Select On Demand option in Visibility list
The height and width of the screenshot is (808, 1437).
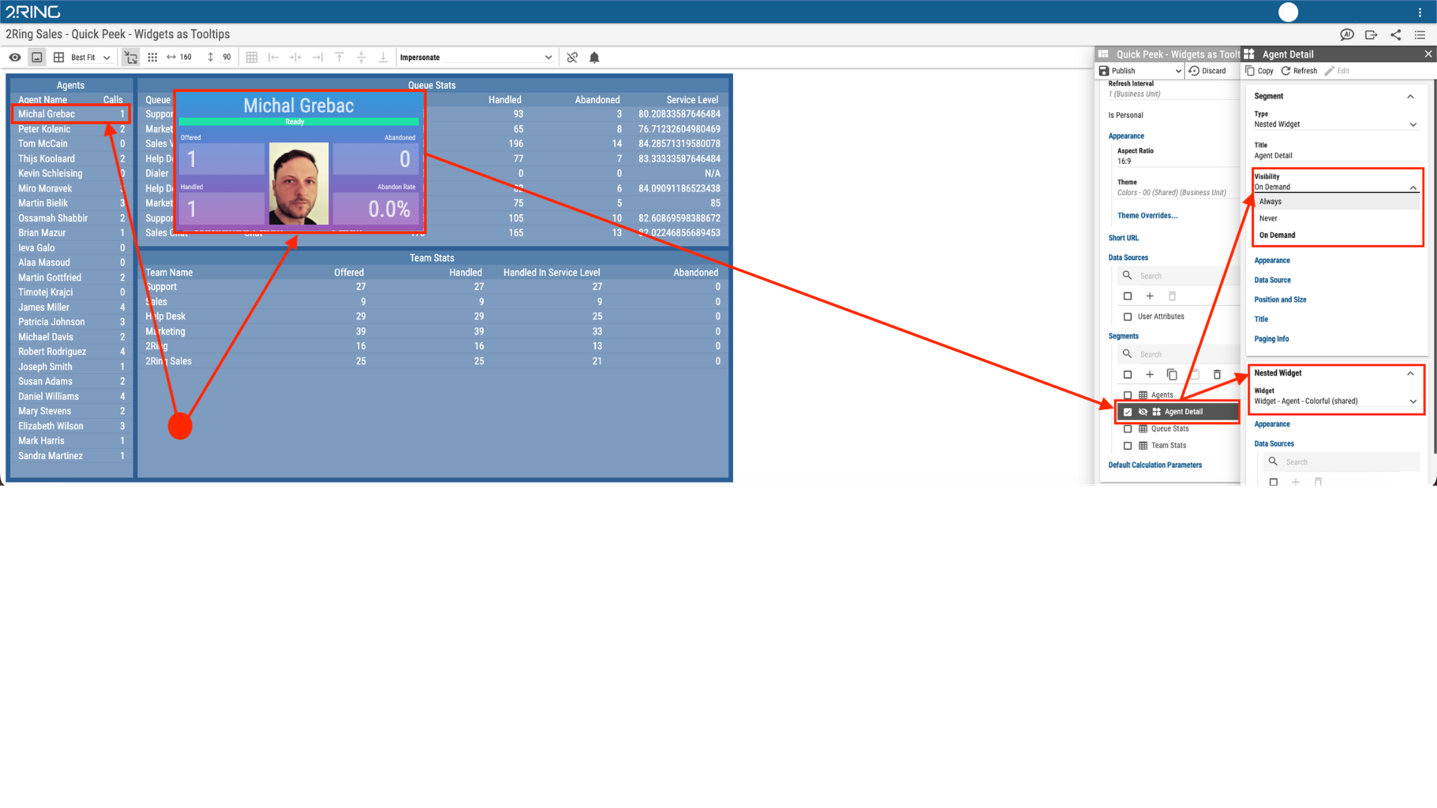point(1338,235)
